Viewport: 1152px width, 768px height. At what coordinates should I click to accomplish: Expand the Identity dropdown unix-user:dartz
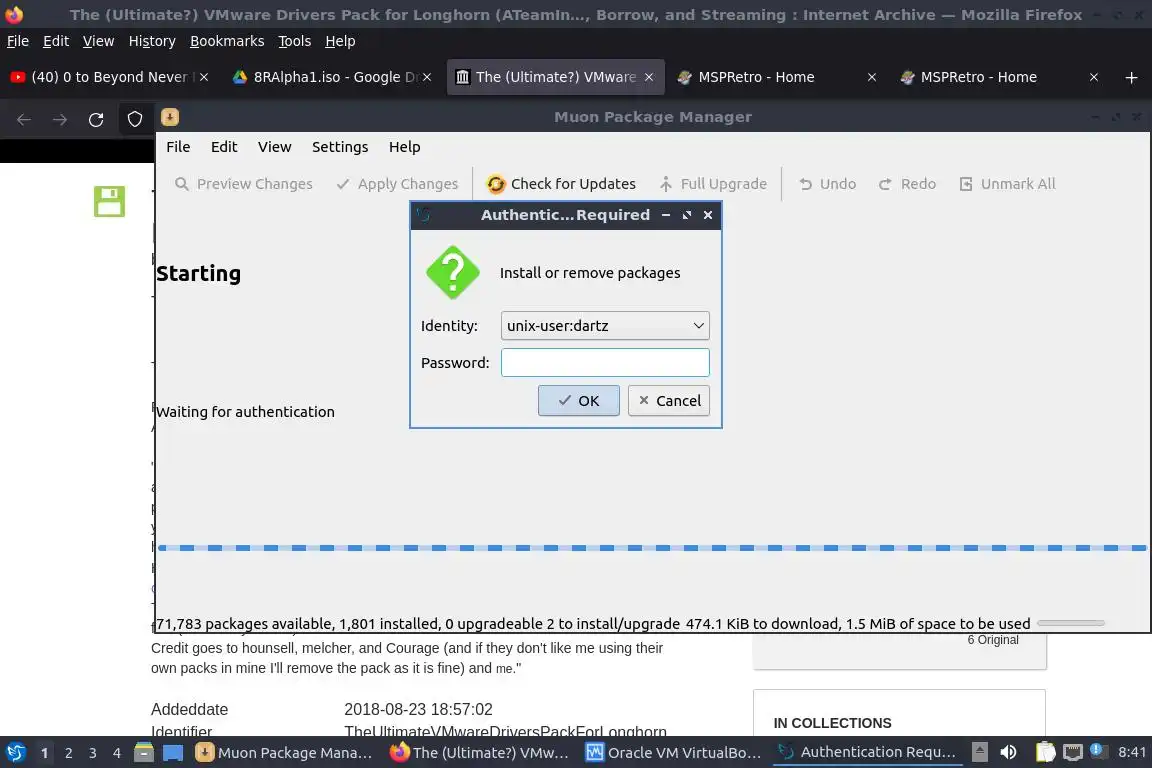click(605, 326)
